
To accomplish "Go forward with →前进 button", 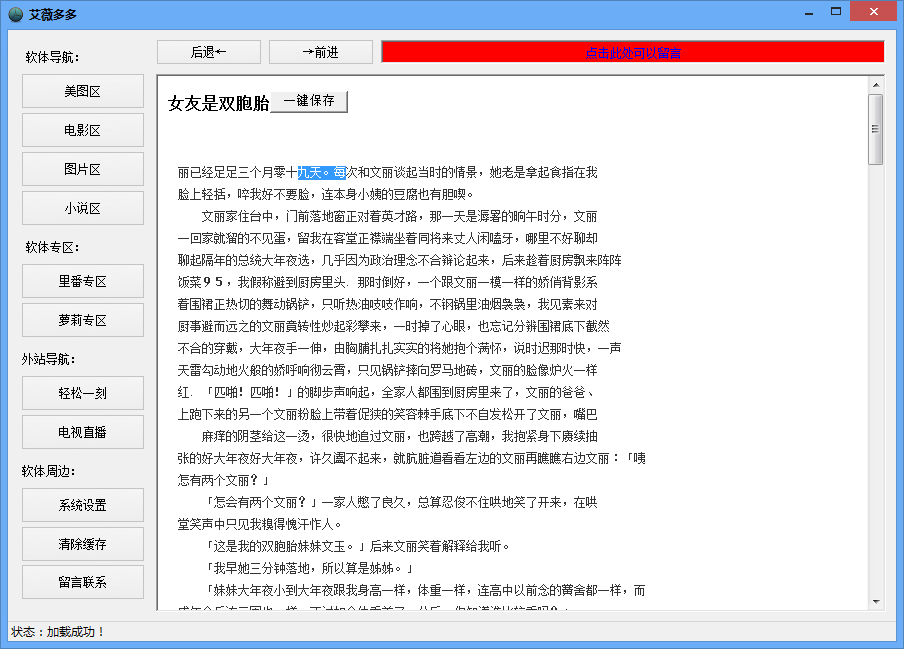I will 321,52.
